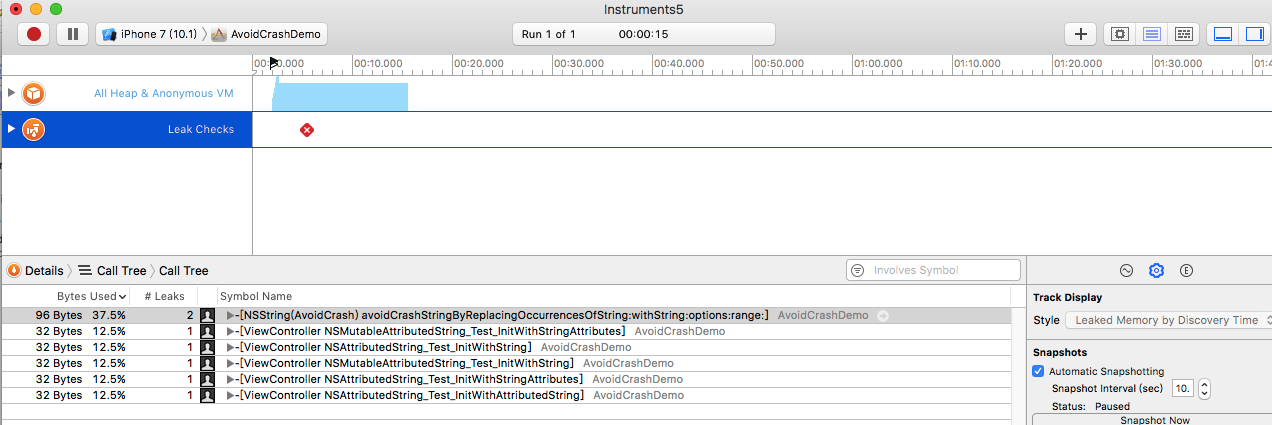Switch to Threads strategy view
The width and height of the screenshot is (1272, 425).
[x=1183, y=34]
